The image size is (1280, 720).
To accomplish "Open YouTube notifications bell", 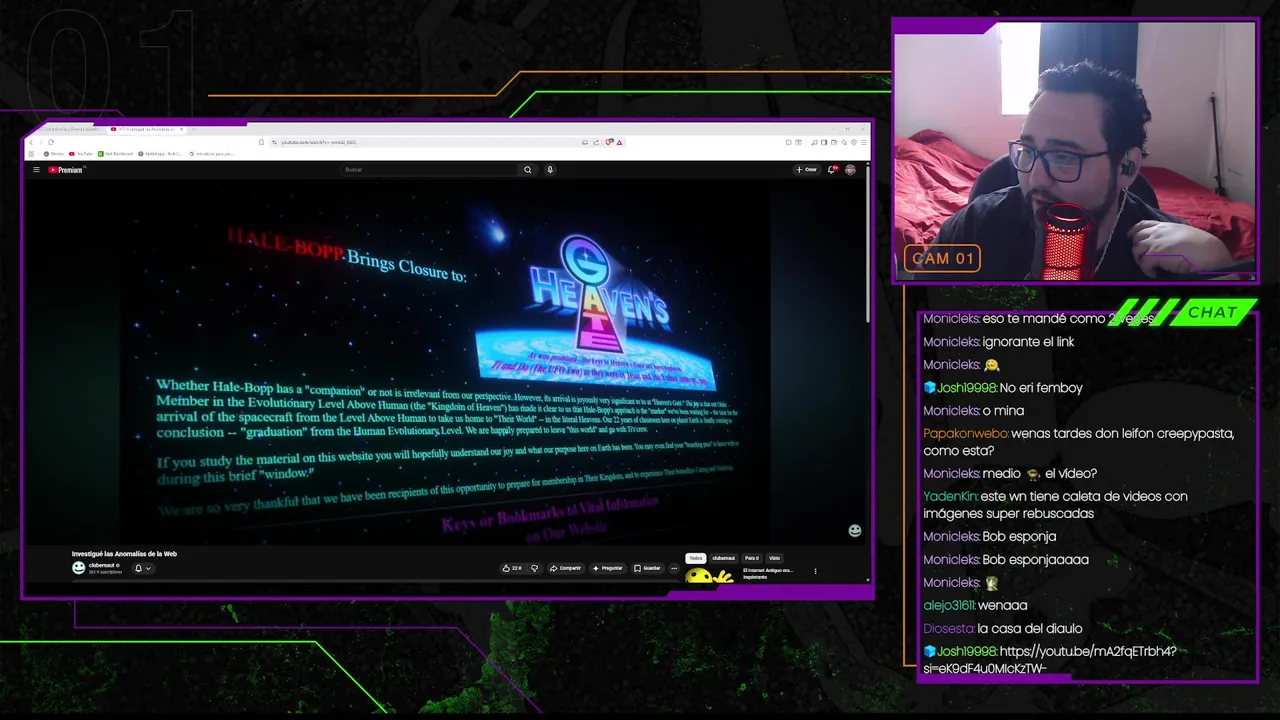I will click(x=831, y=170).
